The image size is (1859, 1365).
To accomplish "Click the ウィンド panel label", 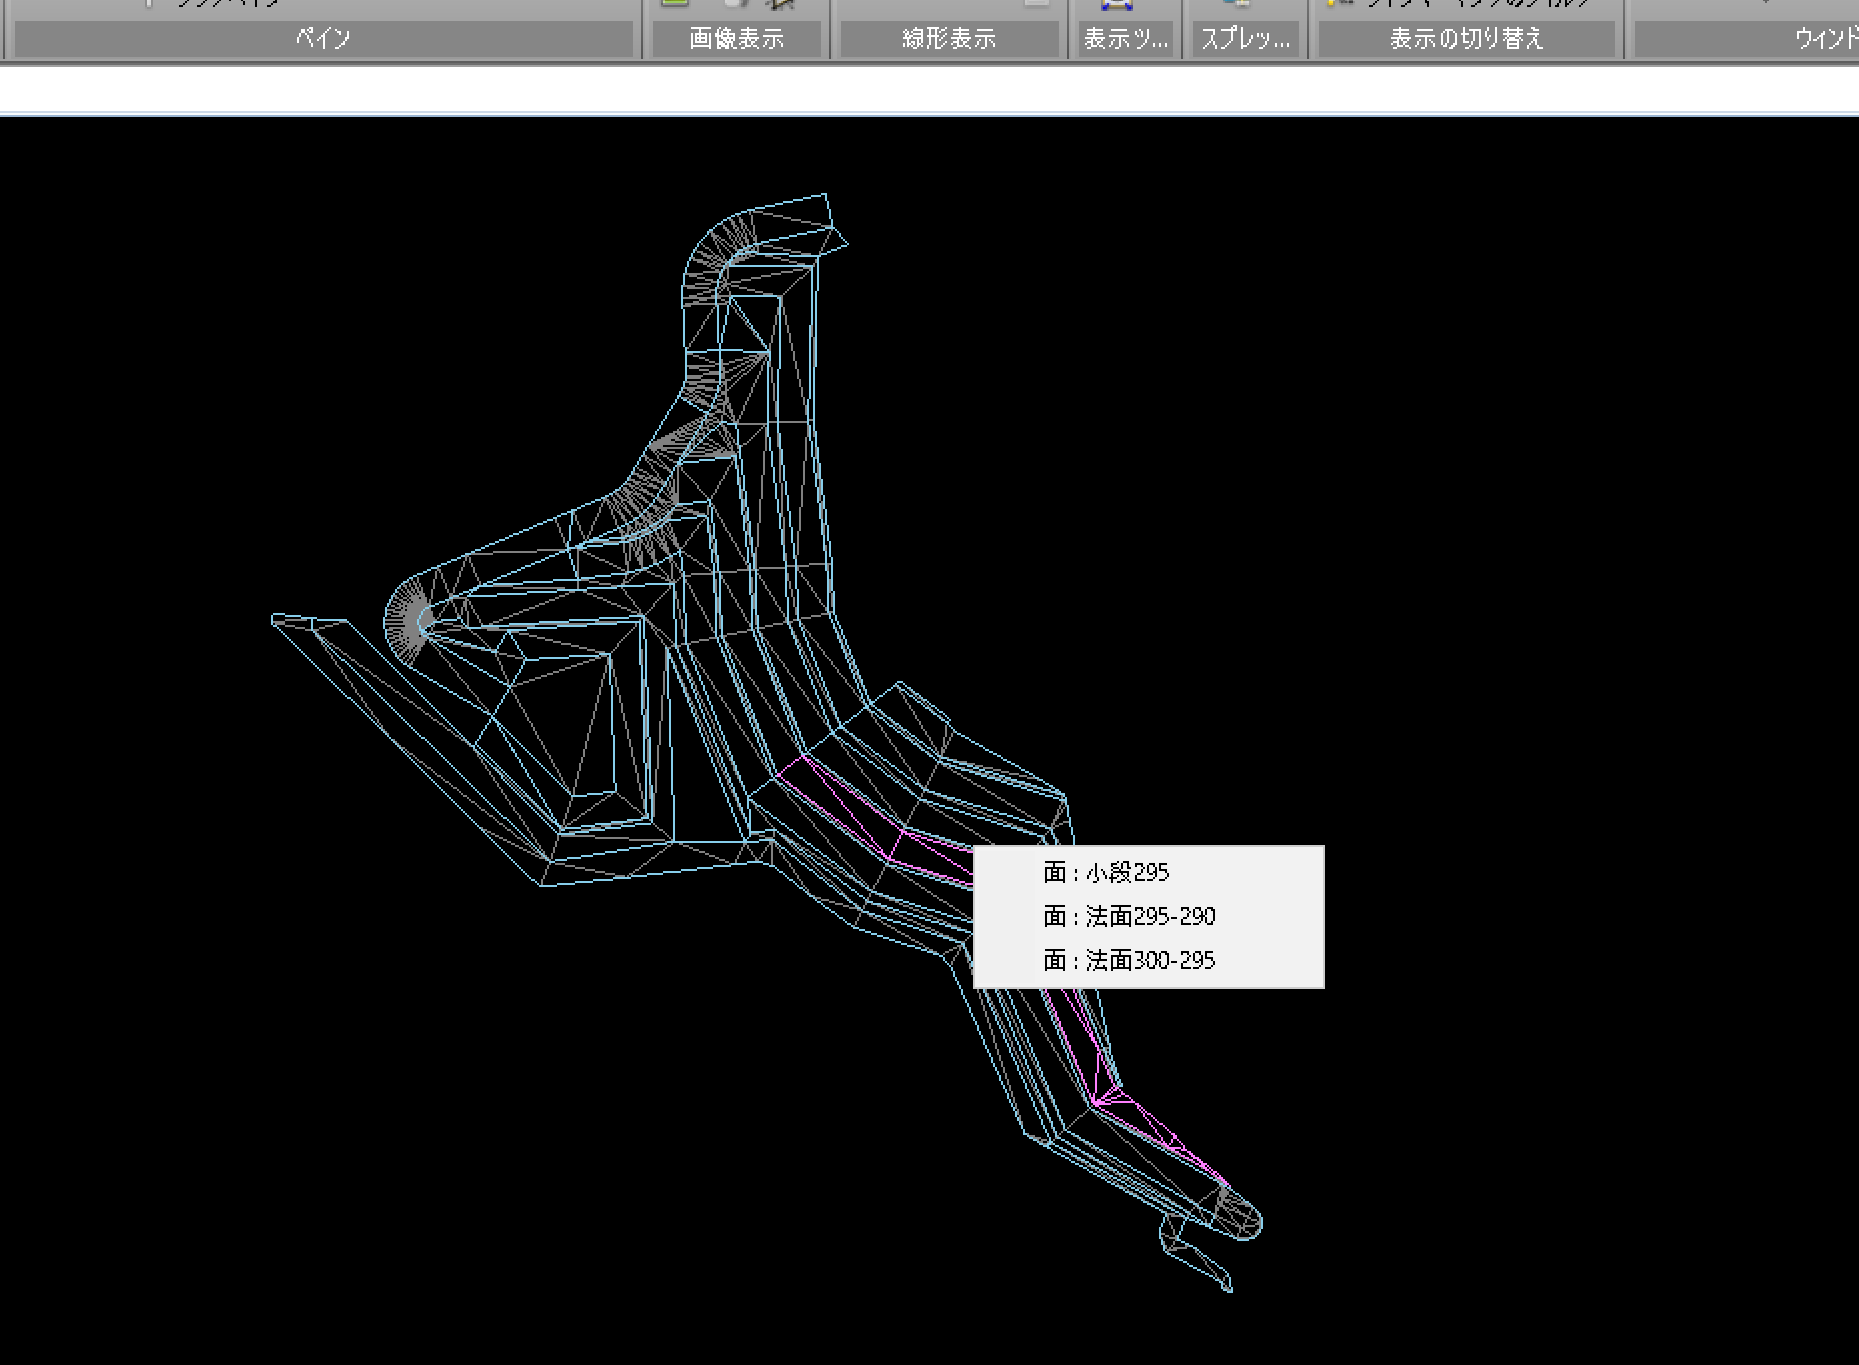I will click(1825, 39).
